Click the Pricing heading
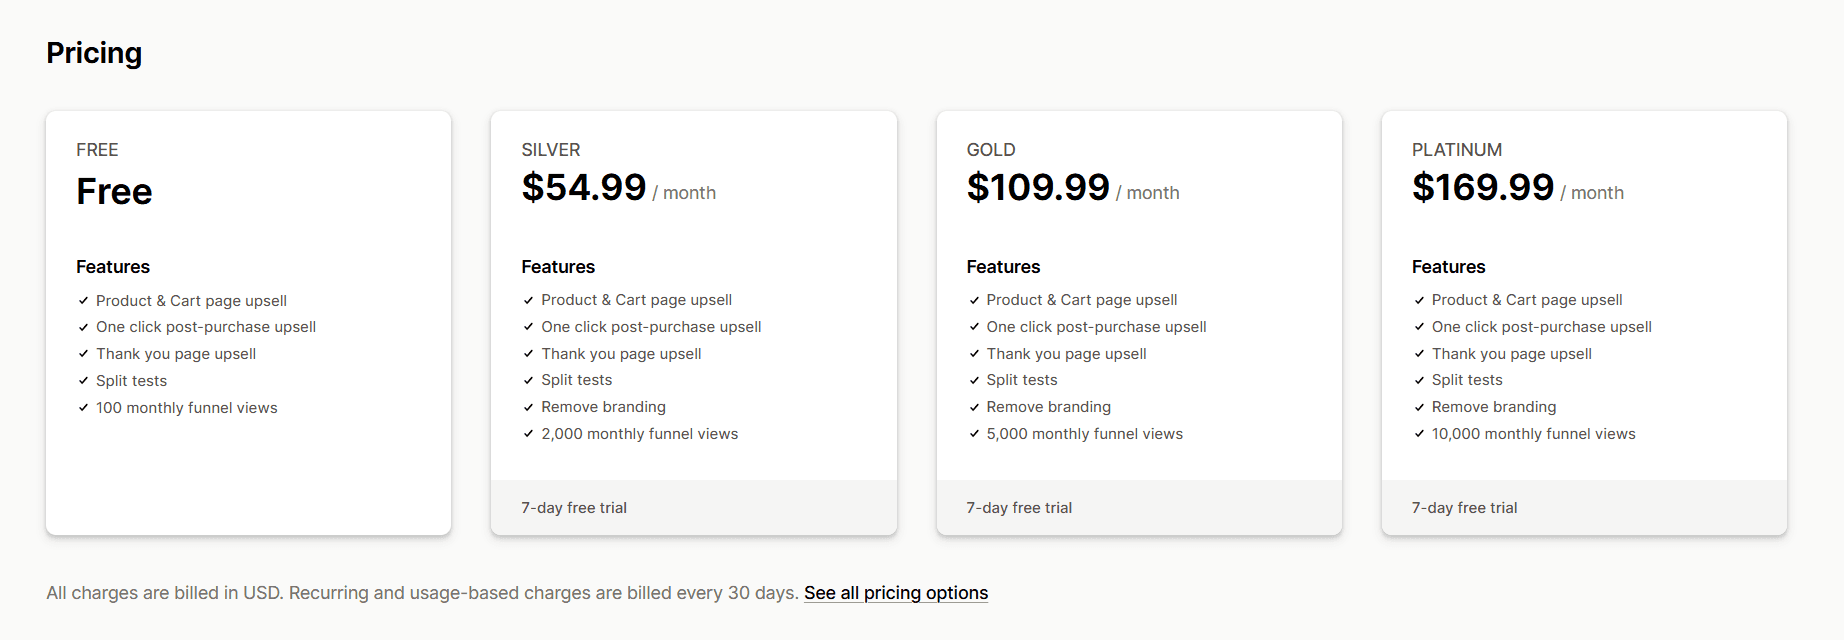Image resolution: width=1844 pixels, height=640 pixels. (x=93, y=53)
